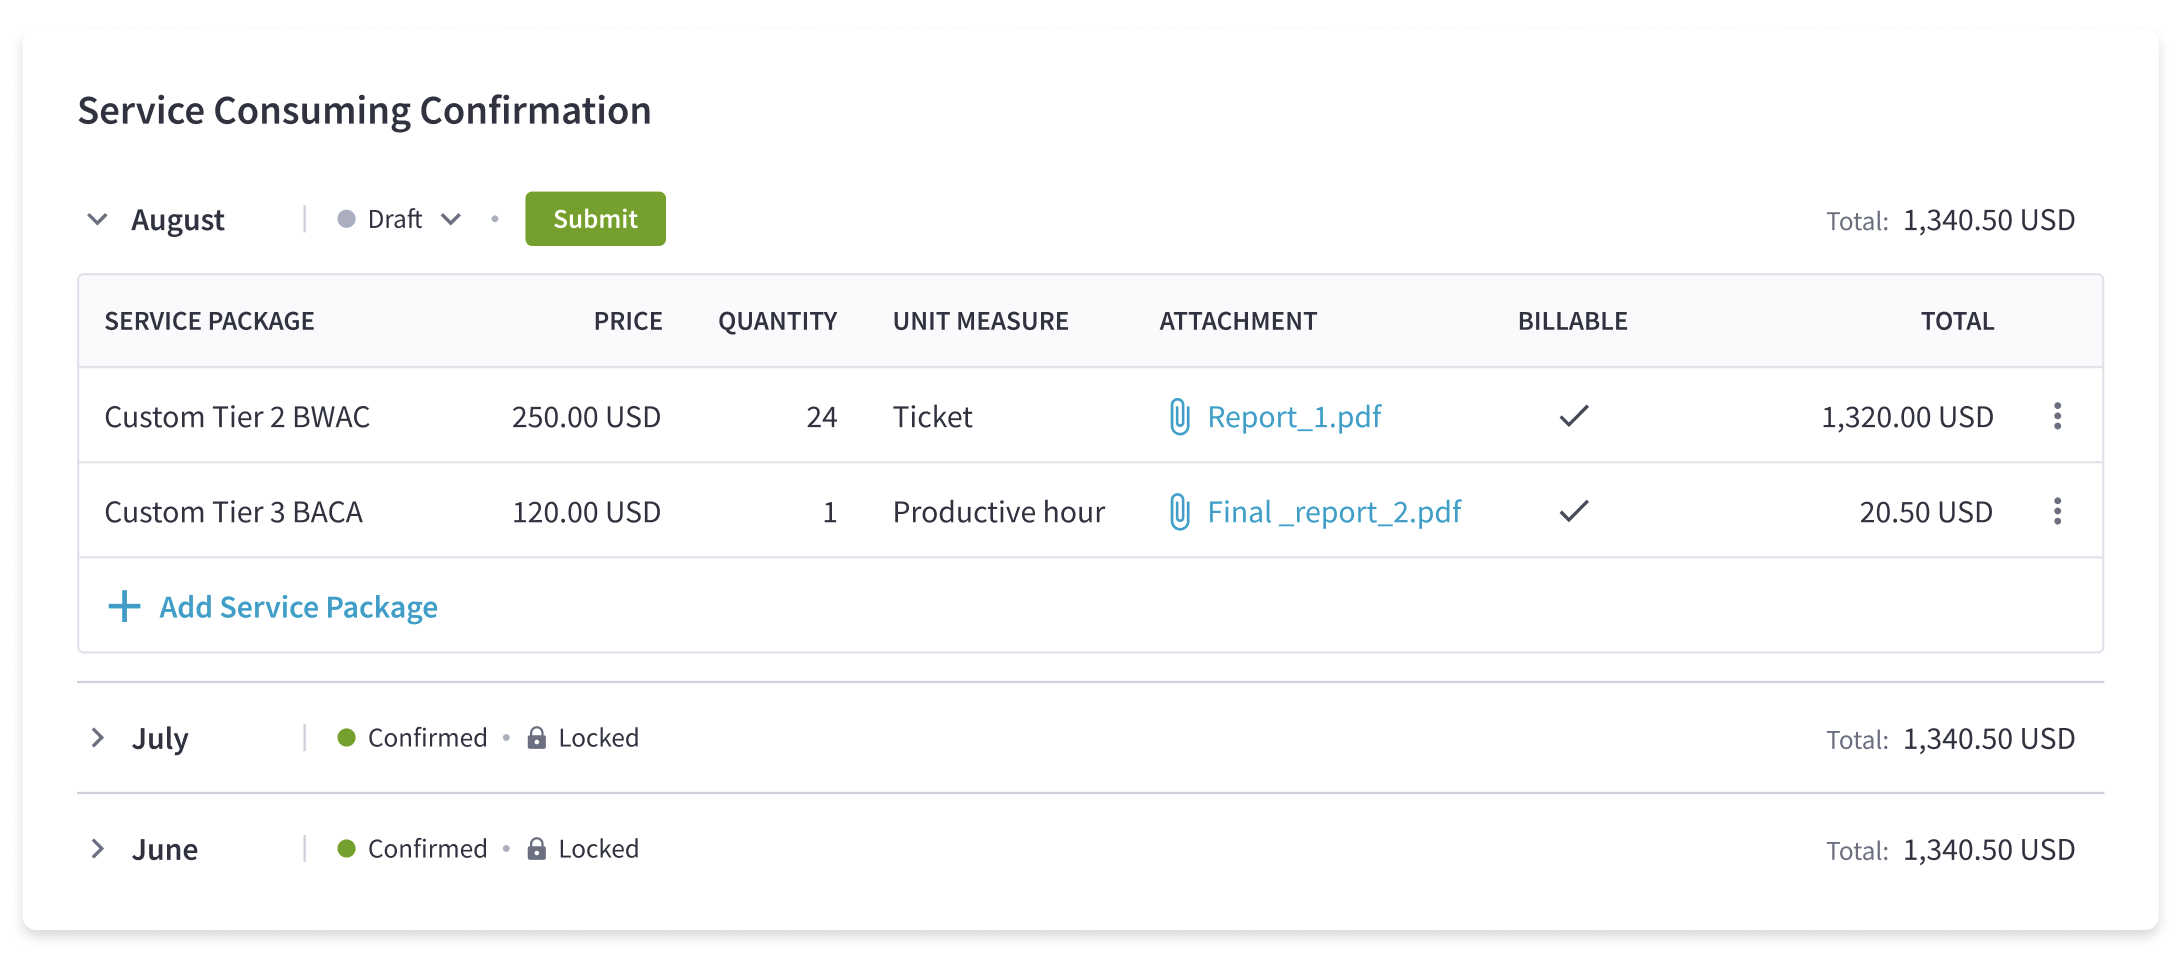The width and height of the screenshot is (2182, 958).
Task: Expand the July section
Action: pos(97,738)
